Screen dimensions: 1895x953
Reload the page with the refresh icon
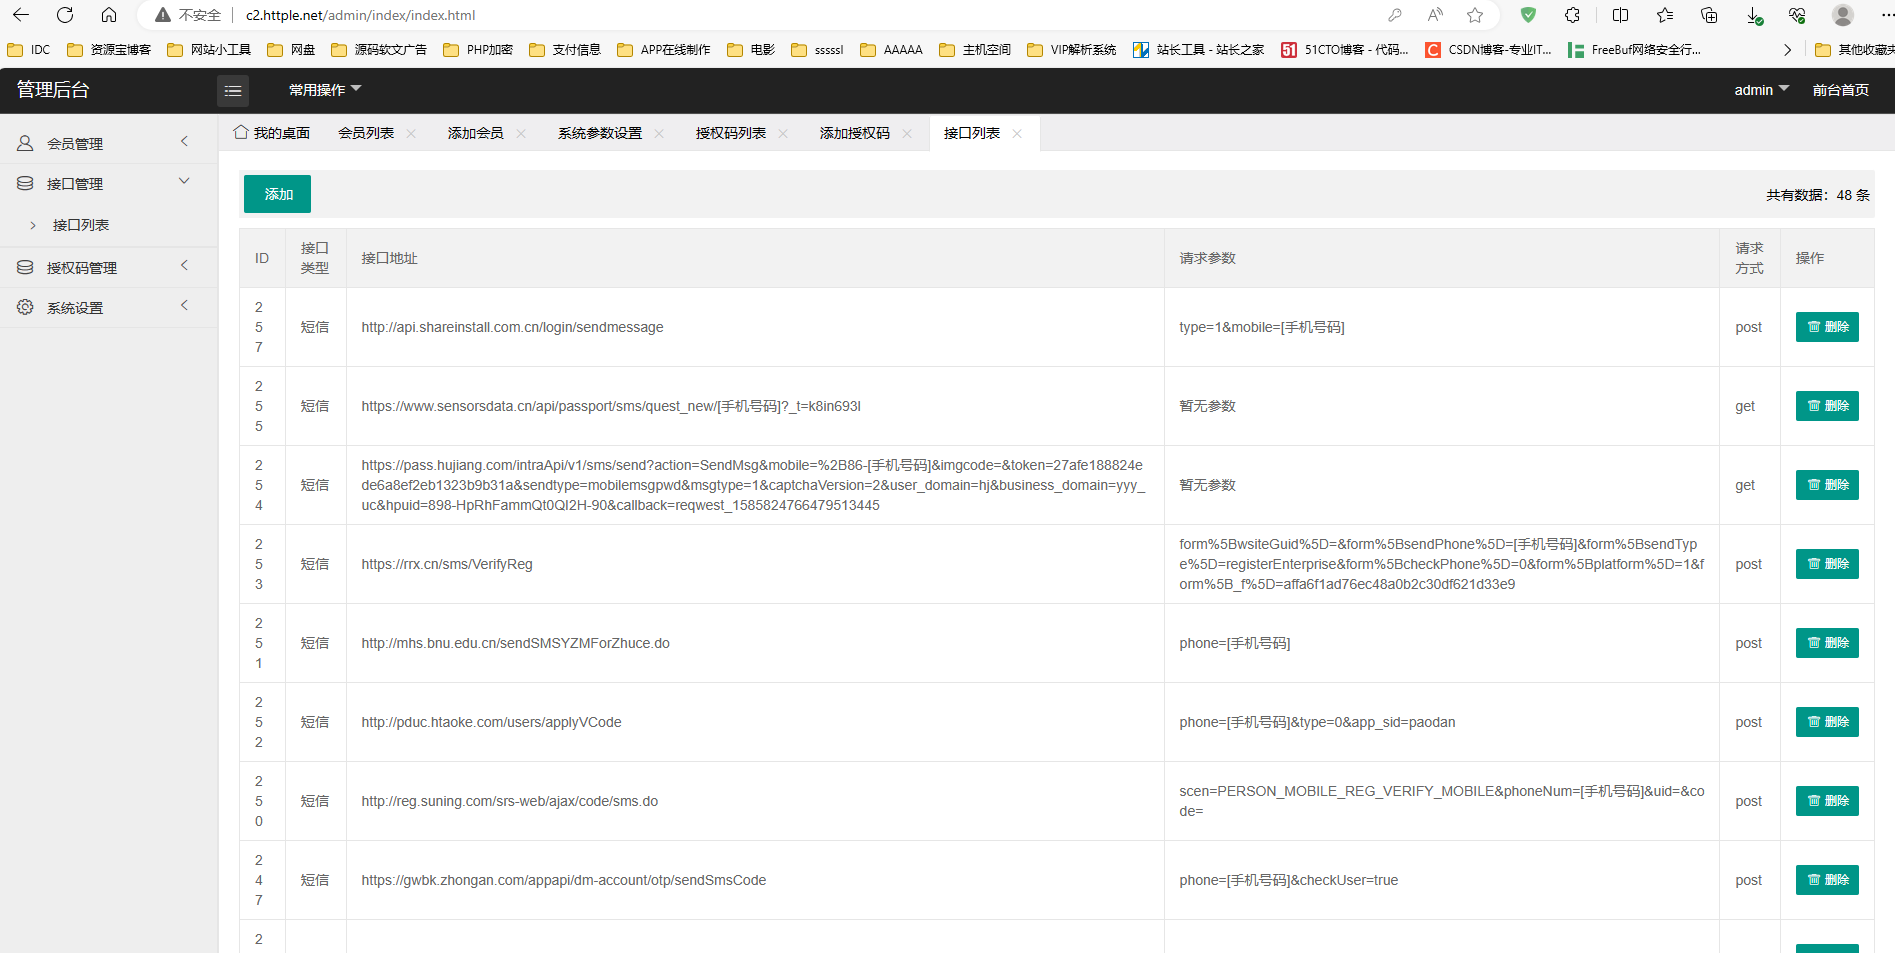(x=65, y=15)
